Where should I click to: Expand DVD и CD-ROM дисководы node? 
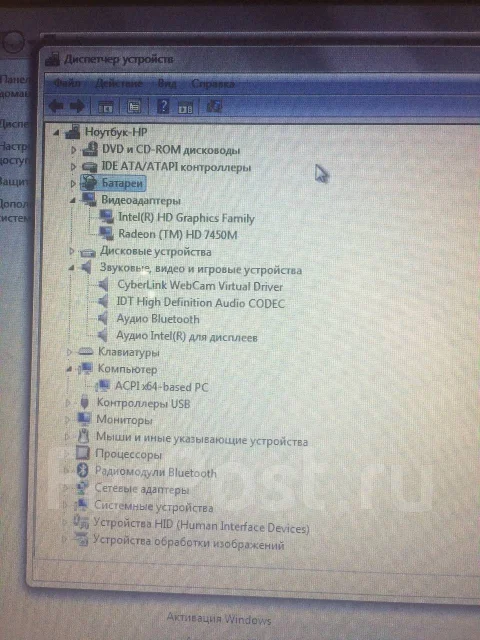click(73, 150)
